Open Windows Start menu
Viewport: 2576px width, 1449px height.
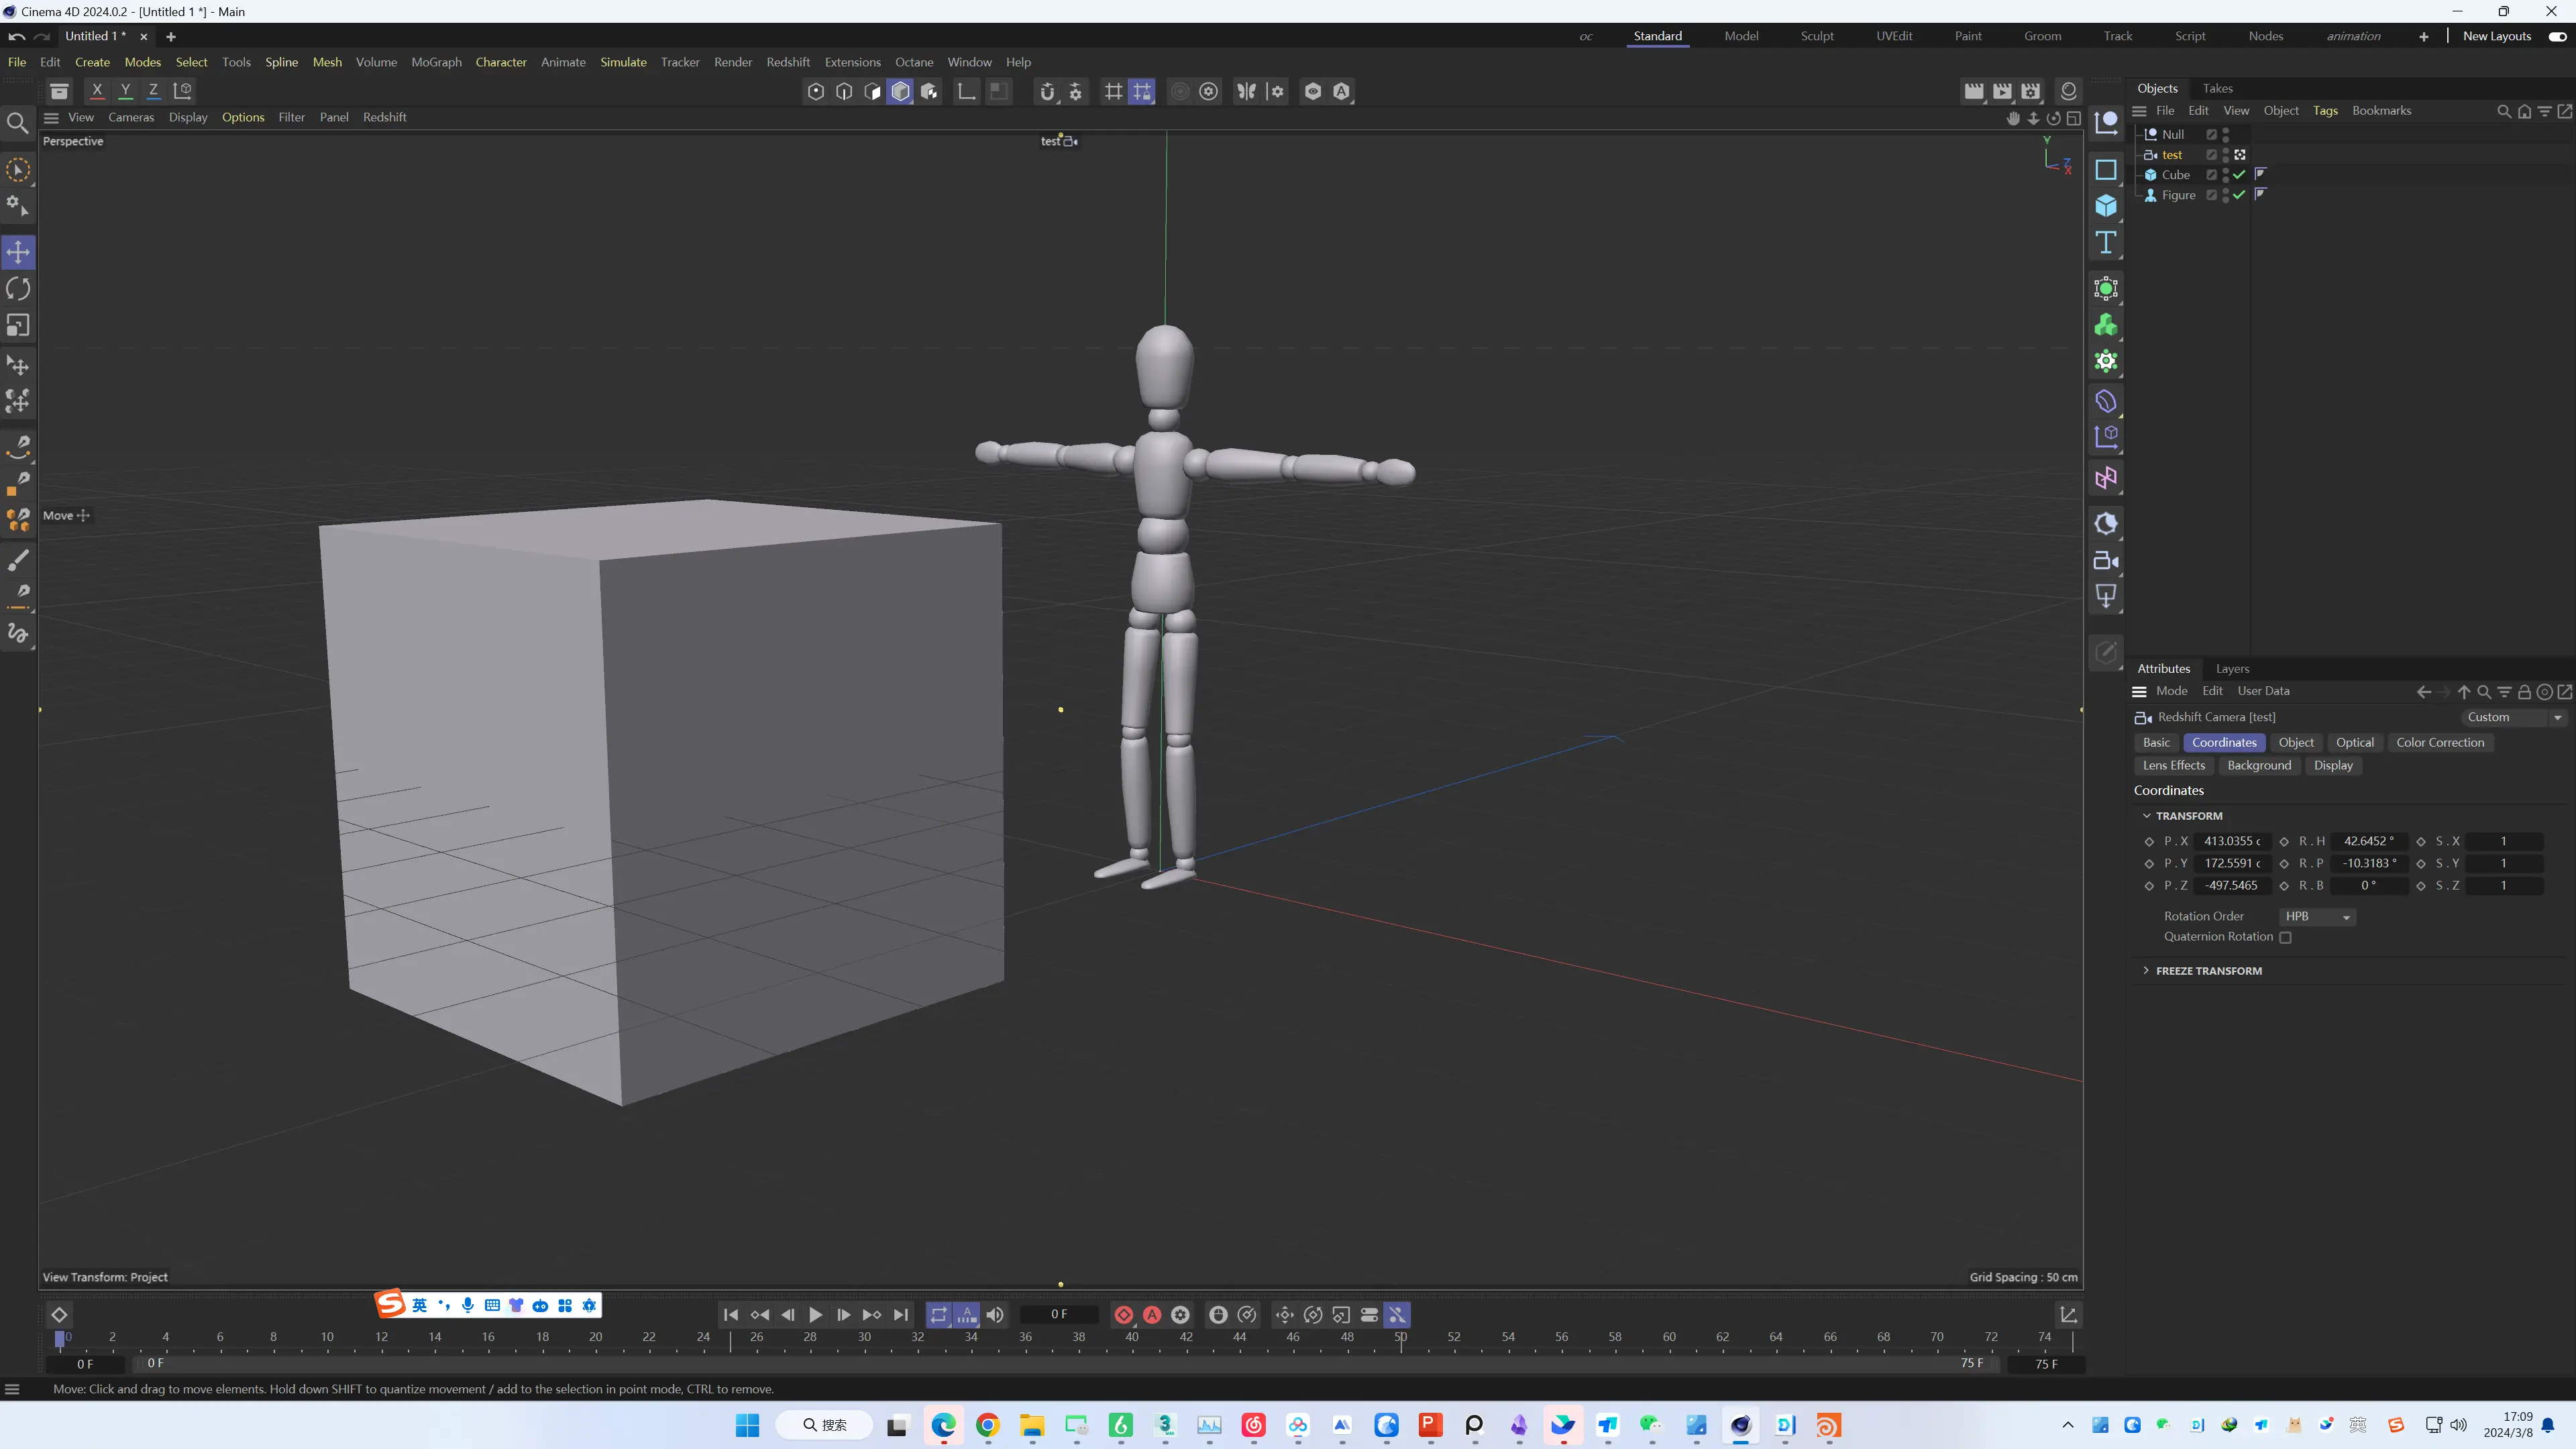[747, 1425]
